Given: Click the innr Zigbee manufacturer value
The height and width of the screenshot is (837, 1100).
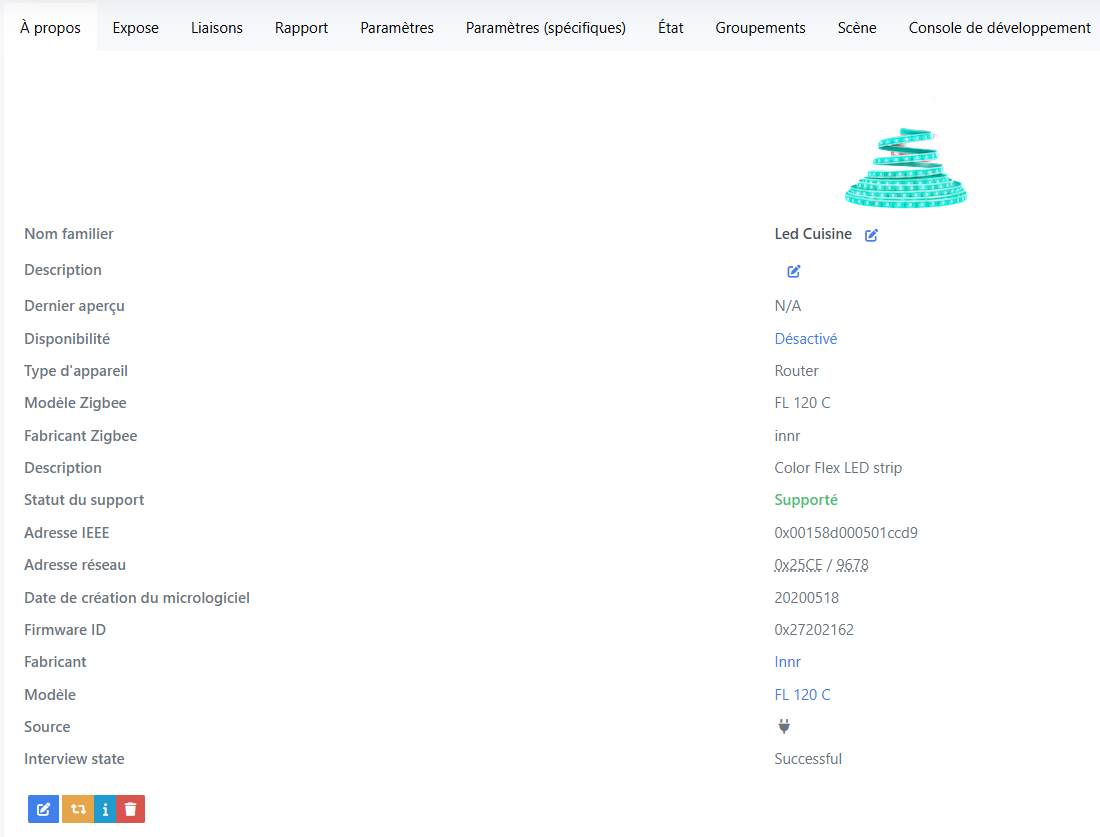Looking at the screenshot, I should pos(787,436).
